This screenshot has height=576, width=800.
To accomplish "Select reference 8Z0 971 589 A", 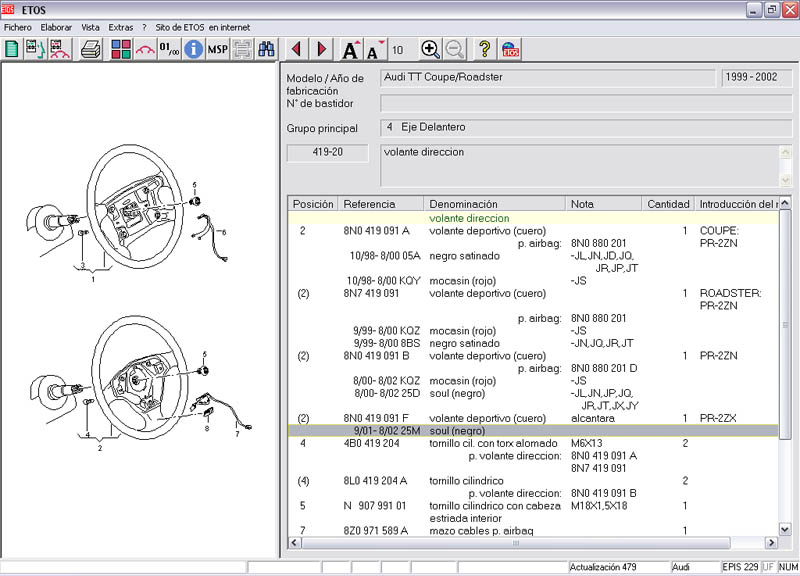I will (x=376, y=531).
